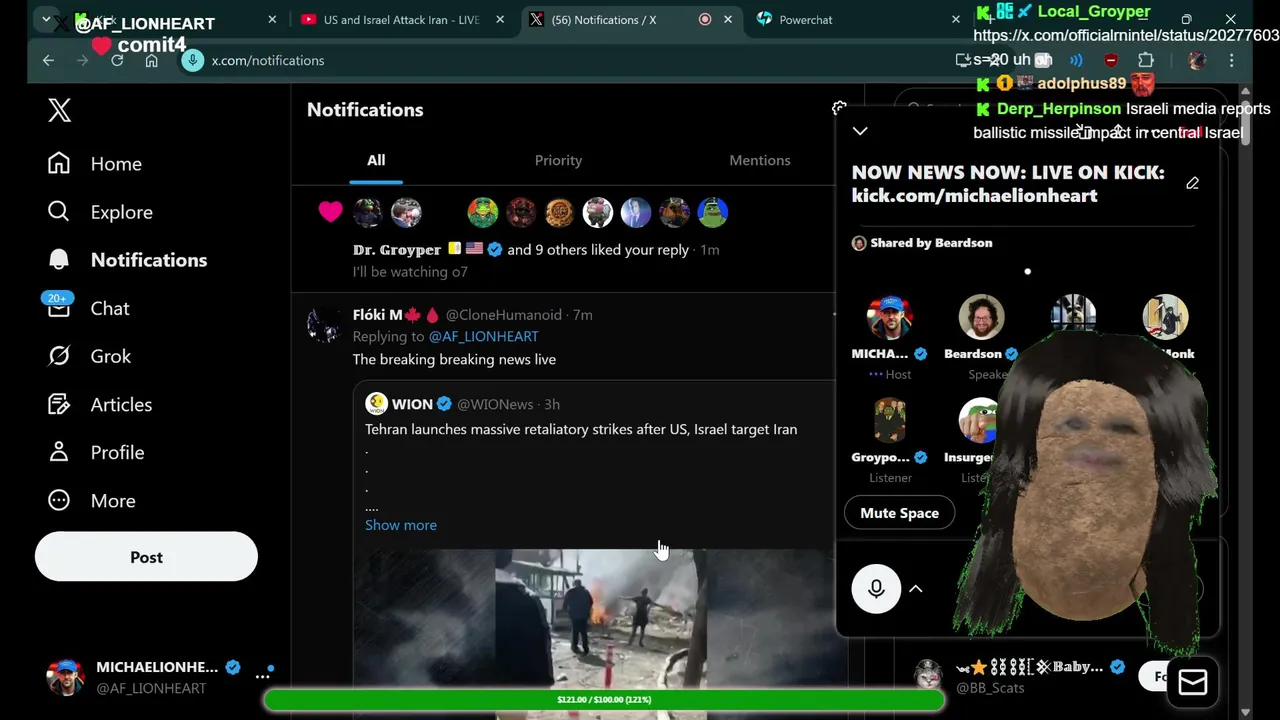The image size is (1280, 720).
Task: Click the browser home icon
Action: [151, 60]
